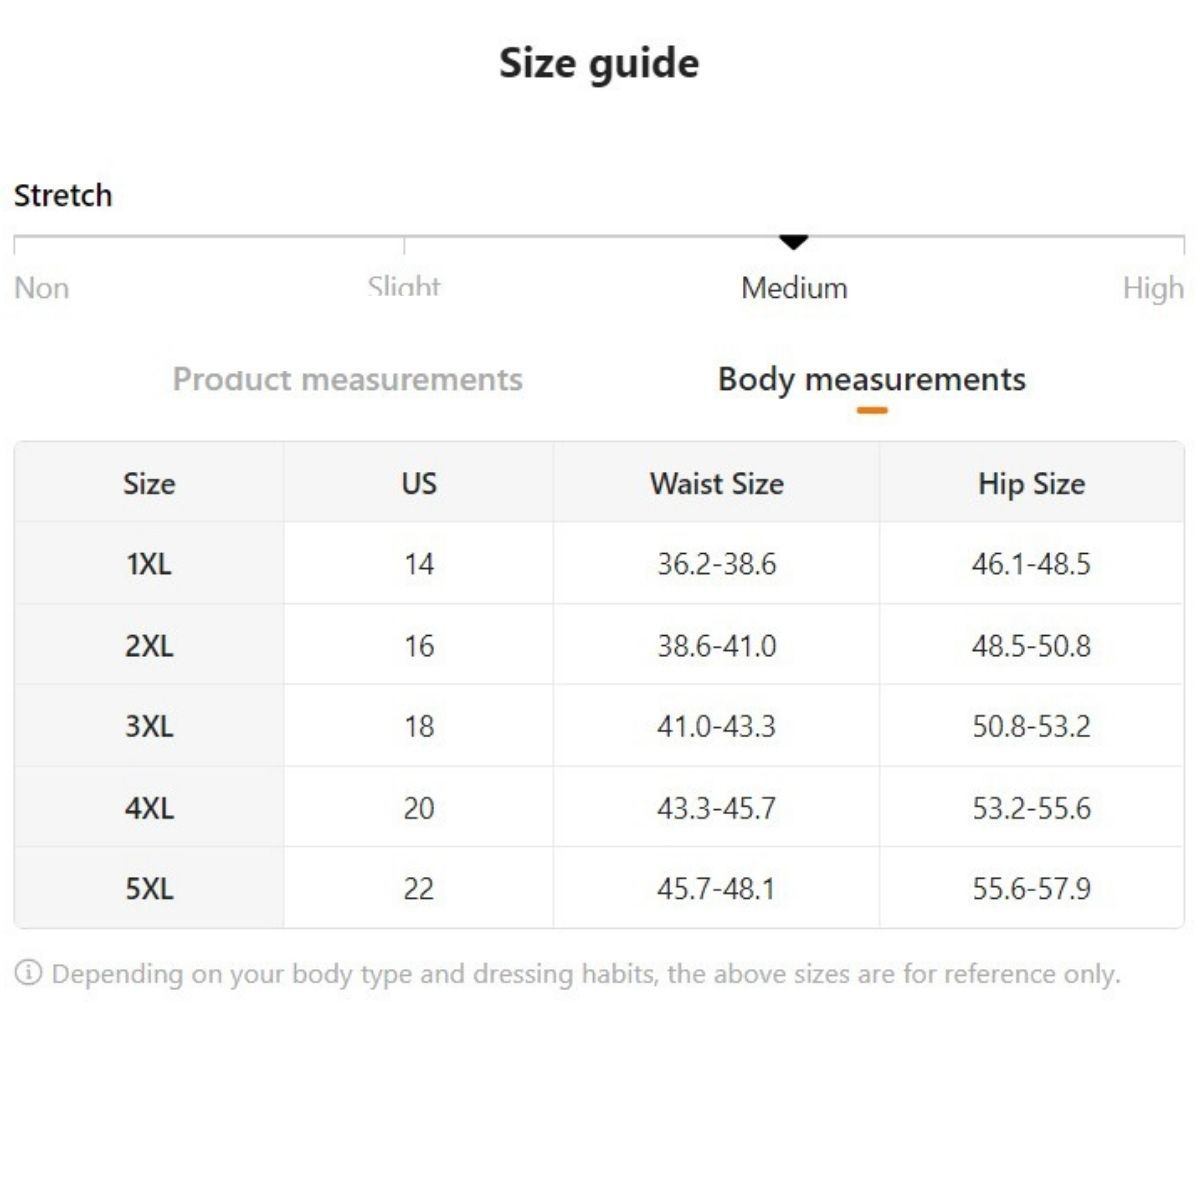The image size is (1200, 1200).
Task: Click the Waist Size column header
Action: pyautogui.click(x=716, y=484)
